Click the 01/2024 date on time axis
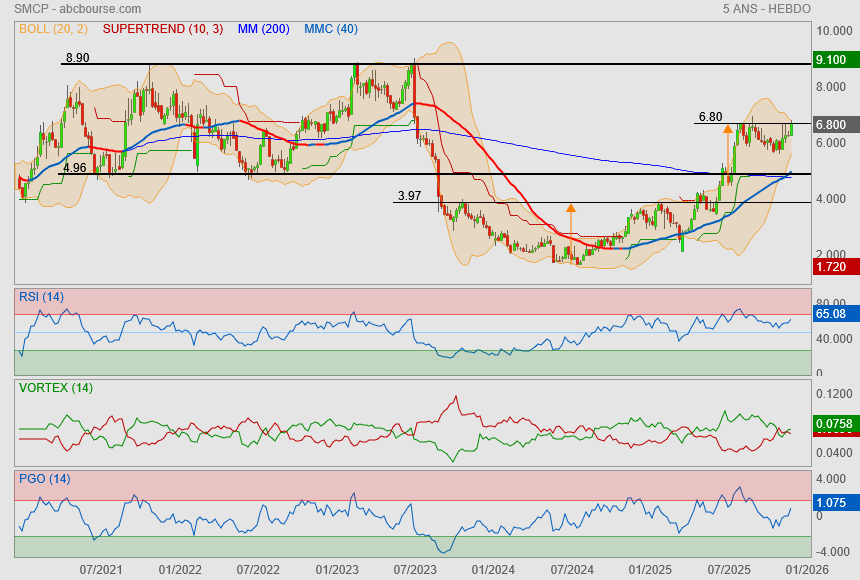The width and height of the screenshot is (860, 580). pyautogui.click(x=492, y=568)
